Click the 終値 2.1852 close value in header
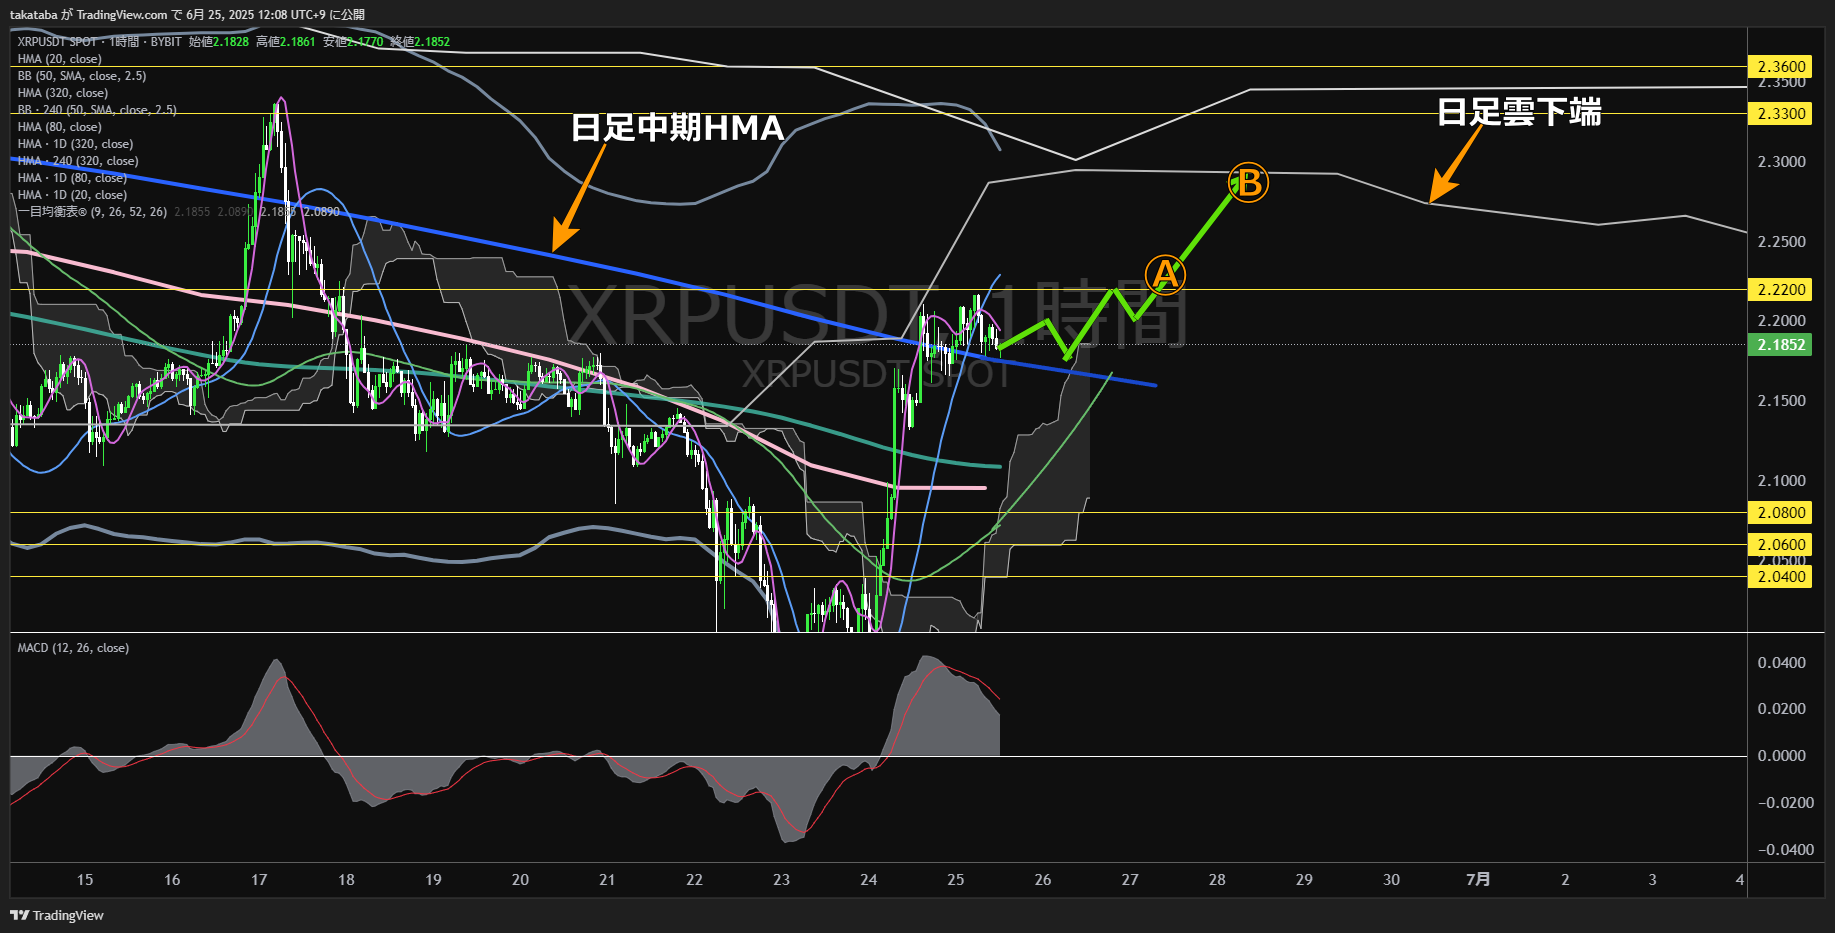 420,42
